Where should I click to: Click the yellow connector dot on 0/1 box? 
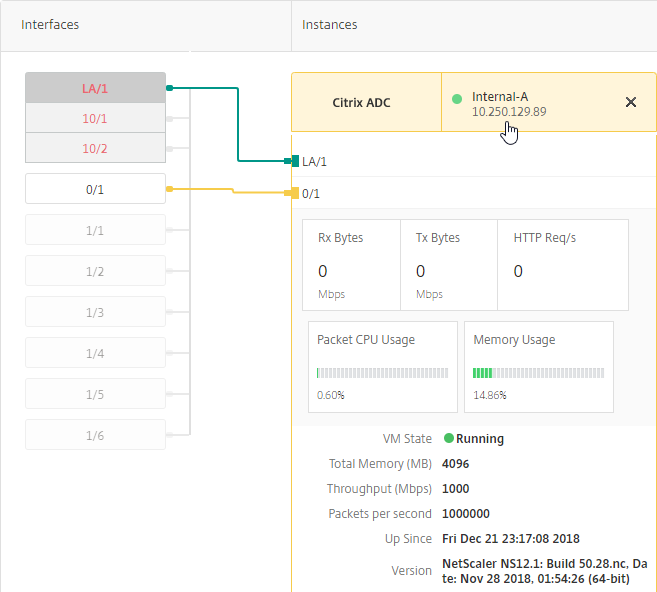169,189
